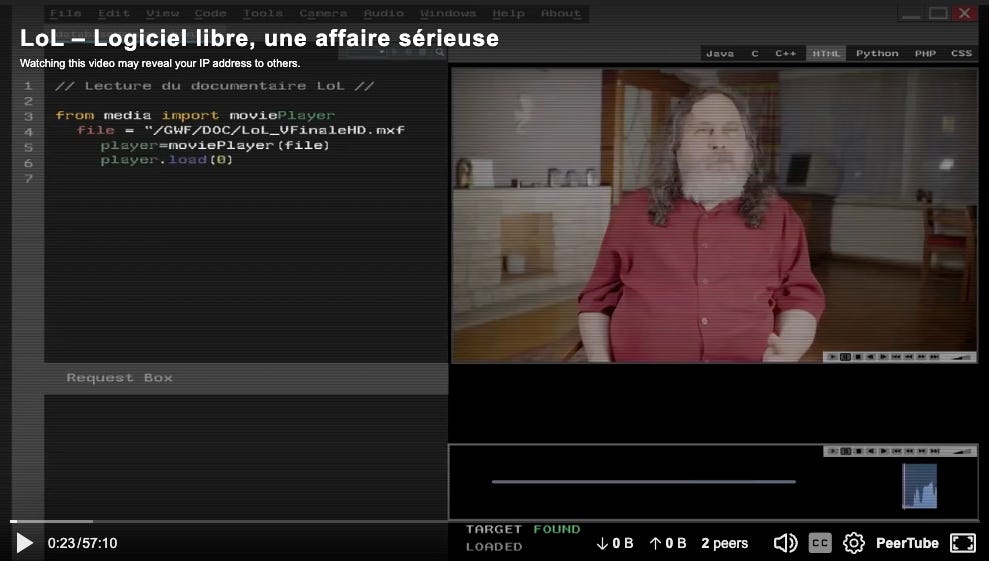
Task: Click the line with "/GWF/DOC/LoL_VFinaleHD.mxf"
Action: [240, 130]
